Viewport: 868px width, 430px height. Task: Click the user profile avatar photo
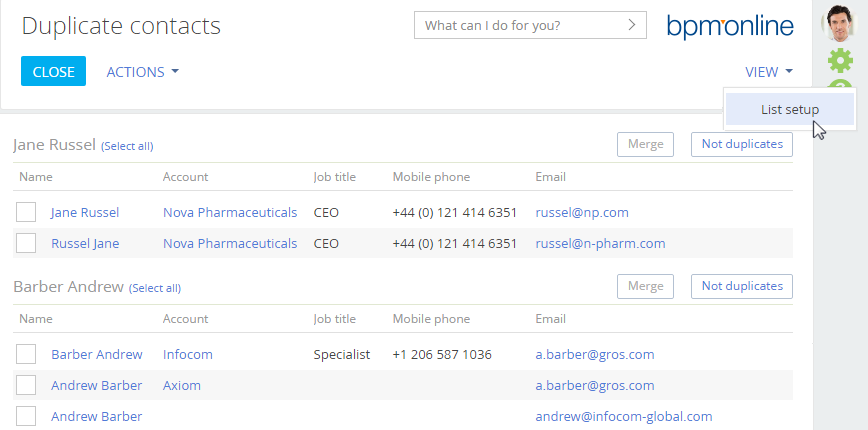[x=840, y=22]
